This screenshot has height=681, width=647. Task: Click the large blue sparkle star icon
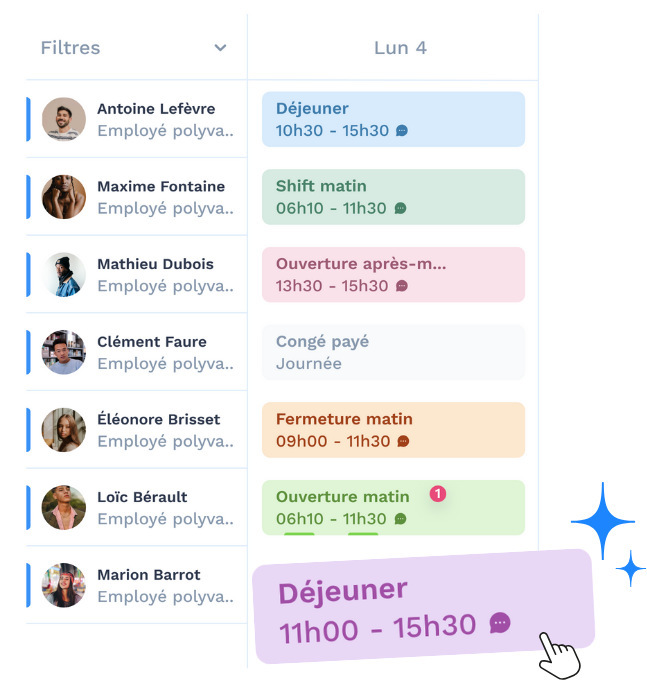(603, 521)
